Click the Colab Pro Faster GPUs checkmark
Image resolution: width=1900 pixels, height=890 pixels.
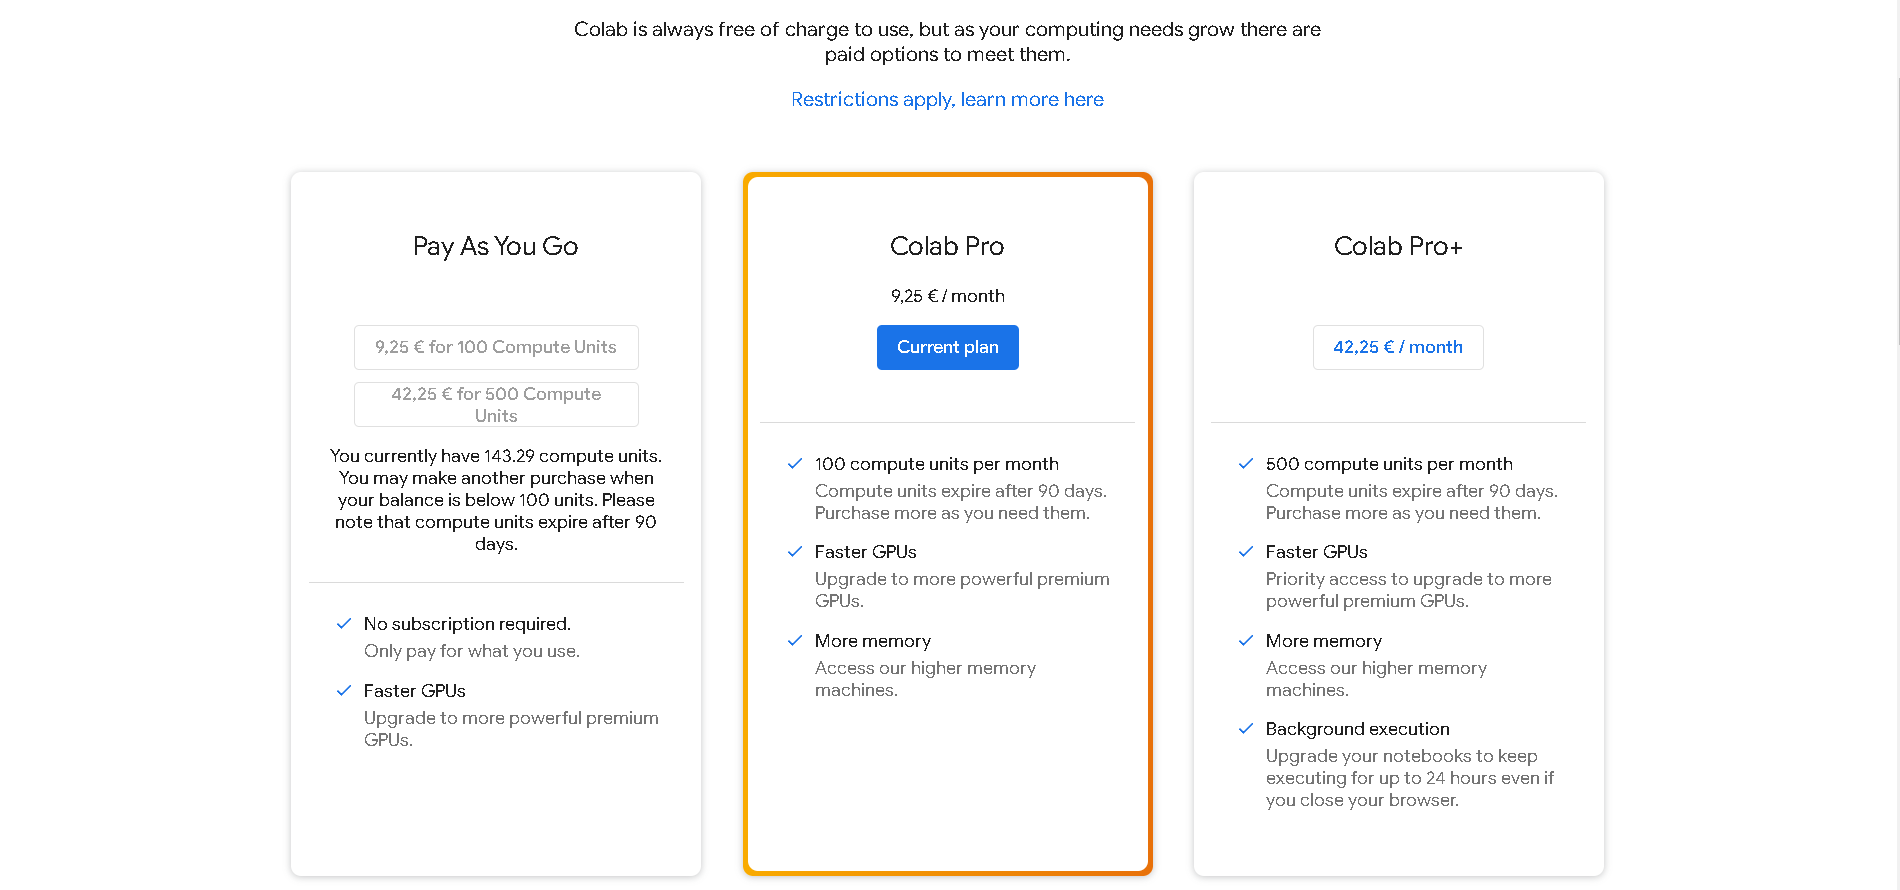pyautogui.click(x=795, y=551)
